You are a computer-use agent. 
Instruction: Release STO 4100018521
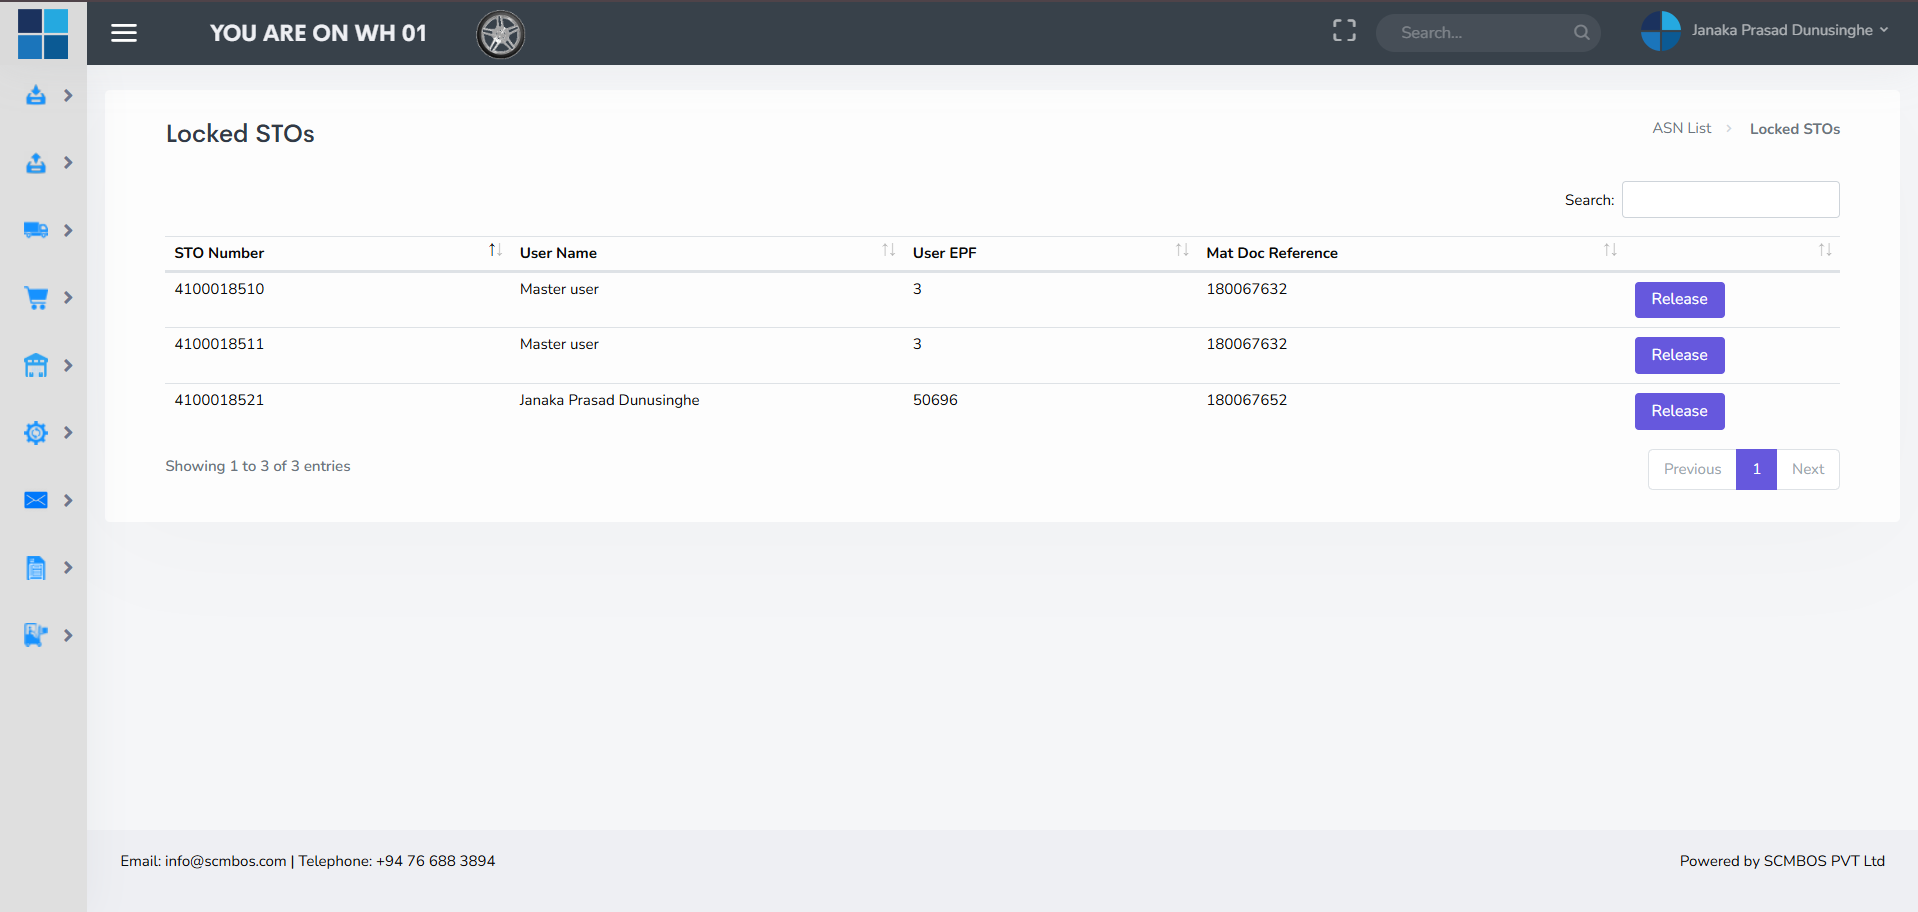[x=1679, y=411]
